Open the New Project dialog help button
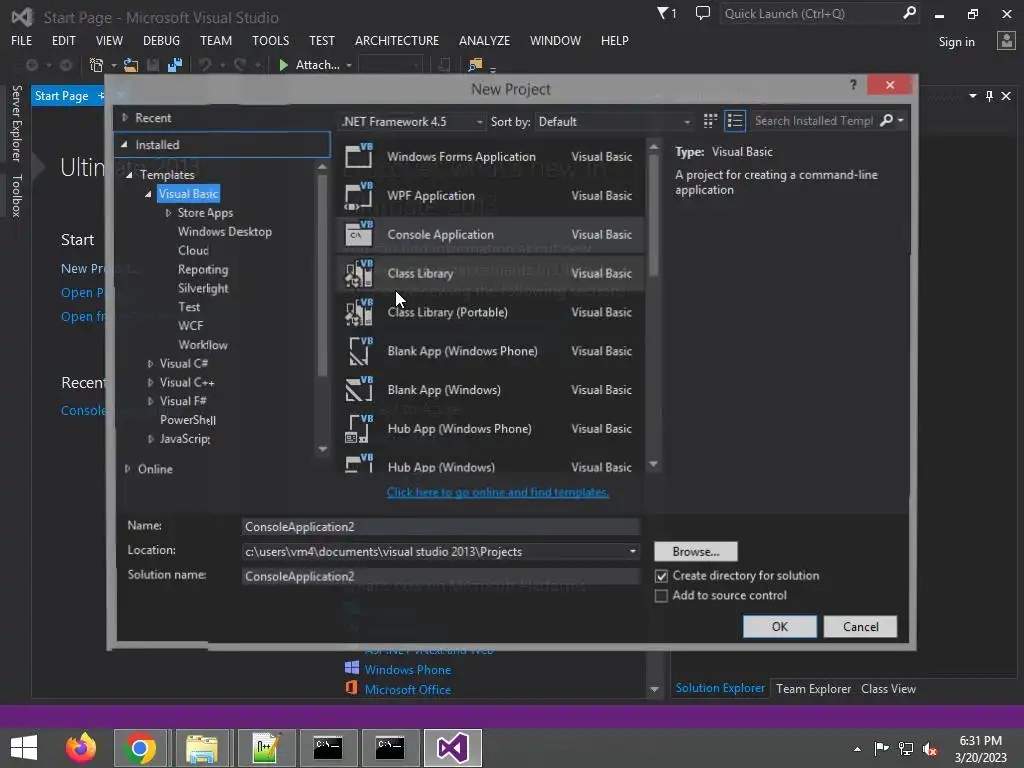The width and height of the screenshot is (1024, 768). 853,85
